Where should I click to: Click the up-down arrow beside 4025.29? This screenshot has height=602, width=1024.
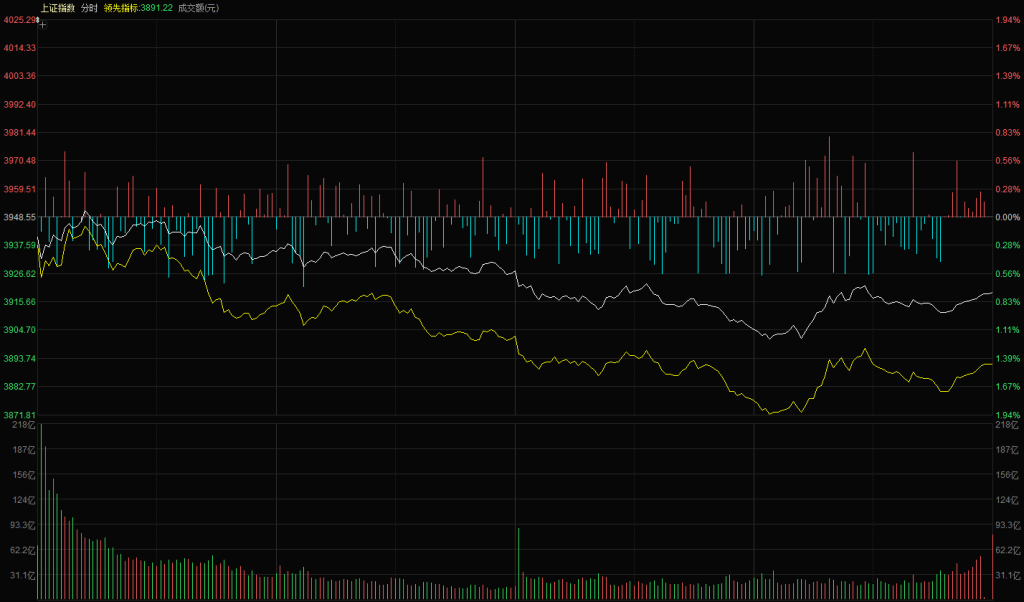point(38,19)
